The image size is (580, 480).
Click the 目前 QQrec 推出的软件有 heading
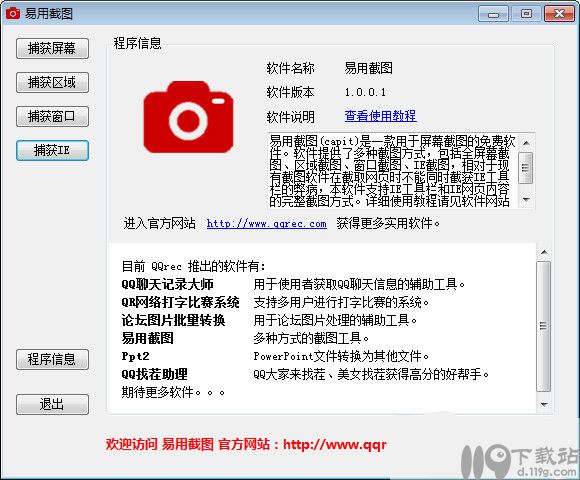tap(193, 266)
